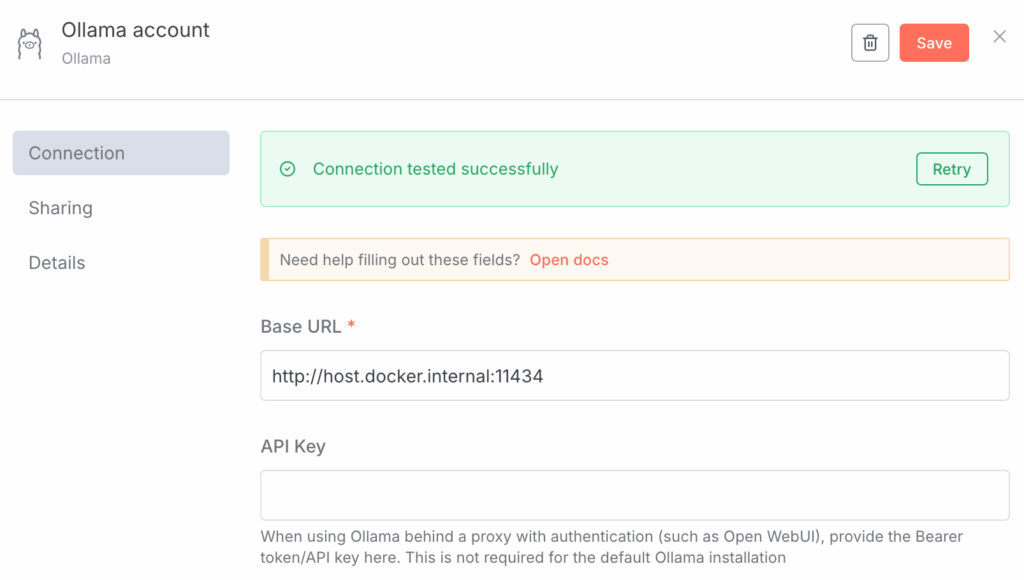The height and width of the screenshot is (580, 1024).
Task: Click the Ollama llama logo icon
Action: (29, 44)
